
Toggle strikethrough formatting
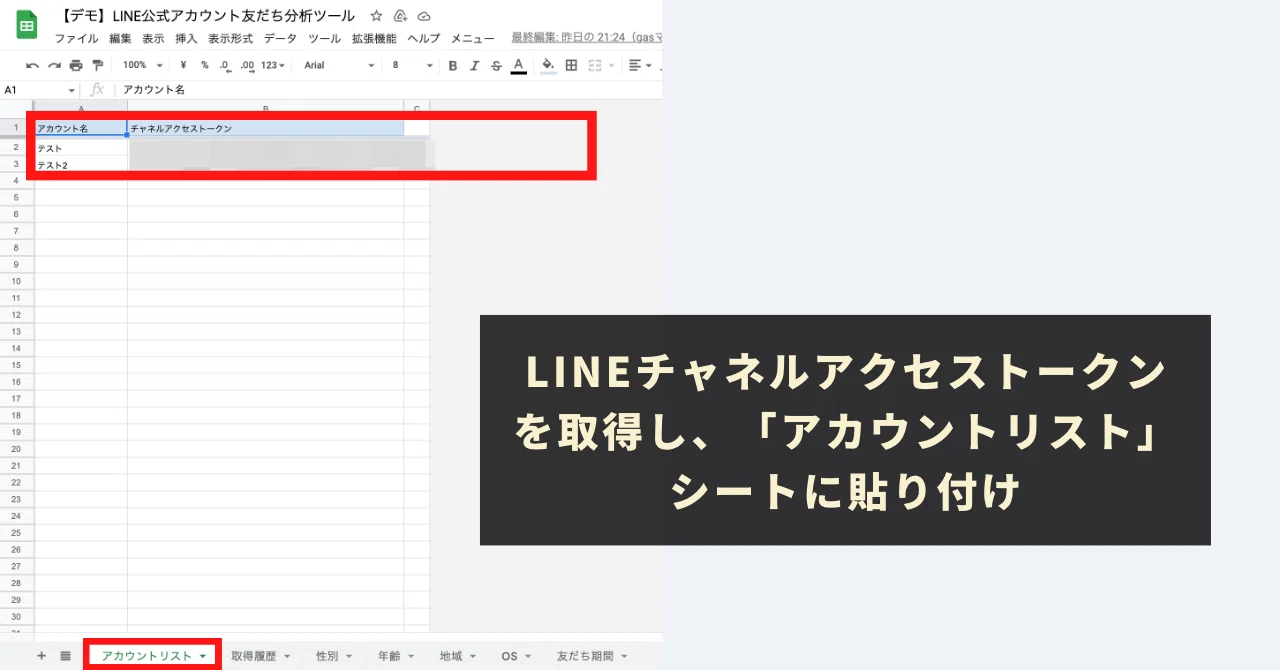tap(496, 65)
